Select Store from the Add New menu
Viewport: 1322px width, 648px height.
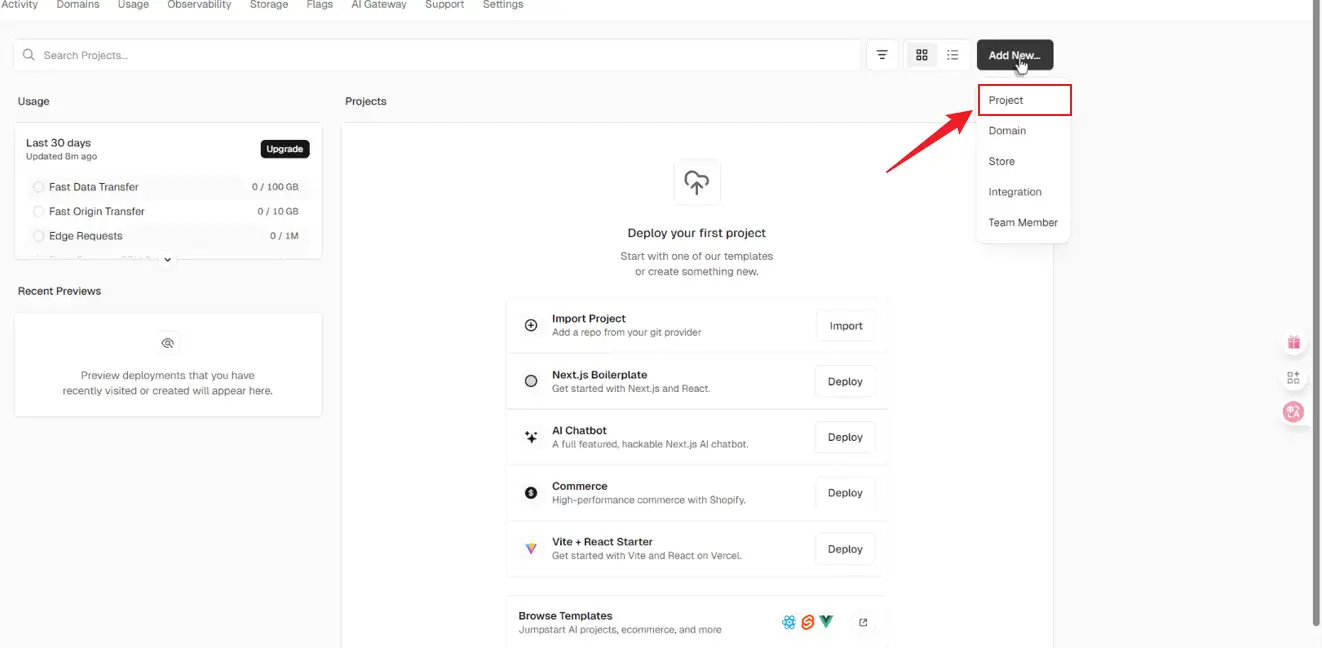pos(1024,161)
